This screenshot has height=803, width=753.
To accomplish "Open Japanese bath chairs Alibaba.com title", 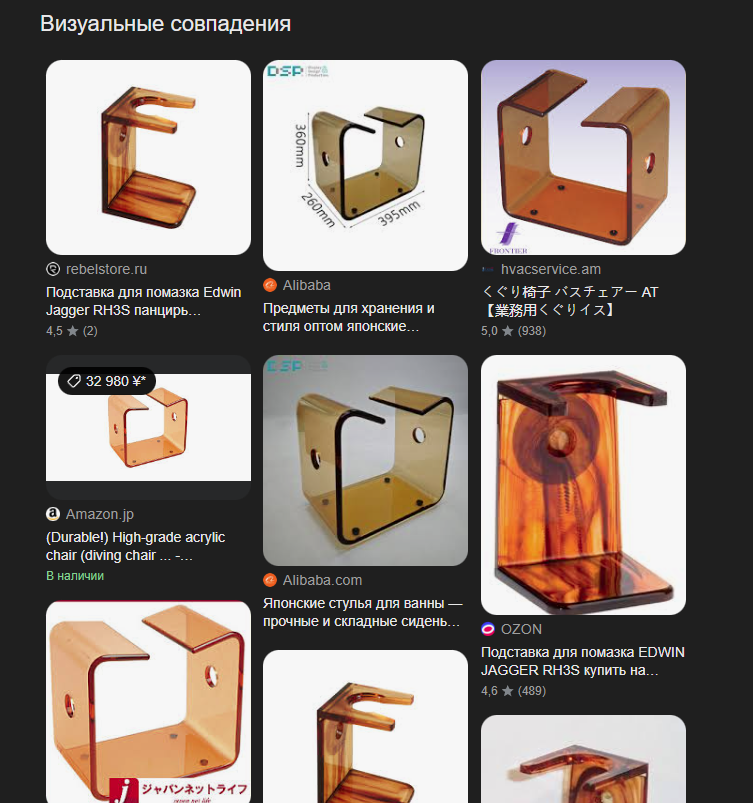I will coord(363,612).
